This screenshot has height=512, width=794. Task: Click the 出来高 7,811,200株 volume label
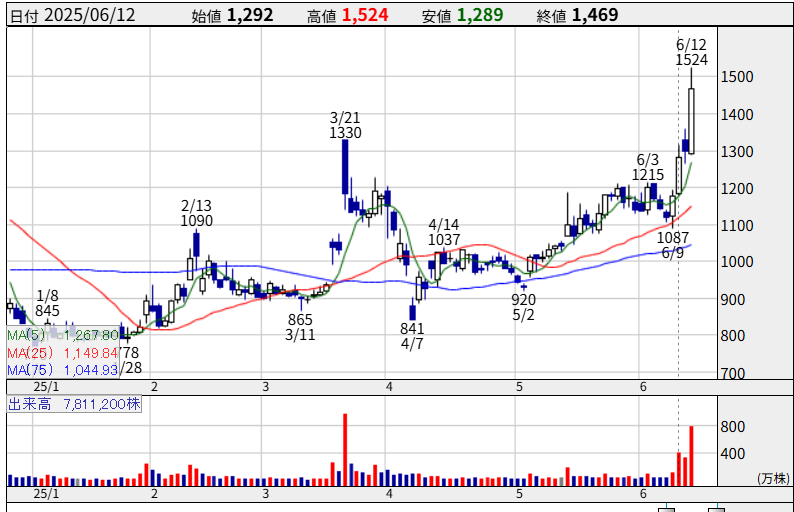pyautogui.click(x=74, y=404)
